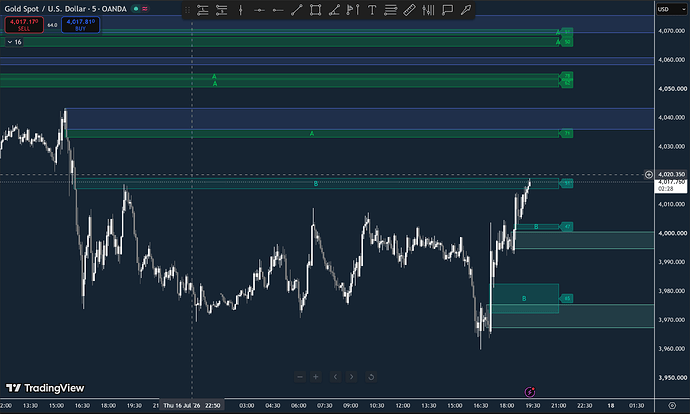The image size is (690, 414).
Task: Expand the 16 indicators legend chevron
Action: pyautogui.click(x=10, y=42)
